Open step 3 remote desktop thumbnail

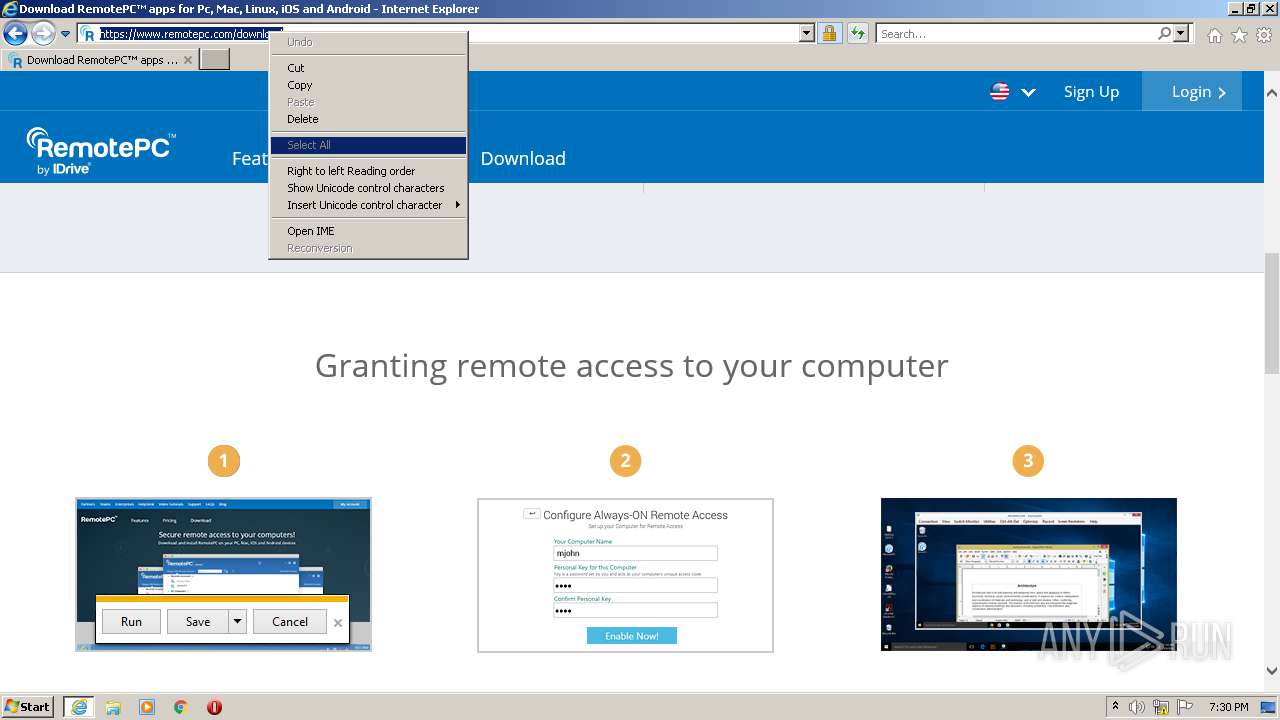1028,574
